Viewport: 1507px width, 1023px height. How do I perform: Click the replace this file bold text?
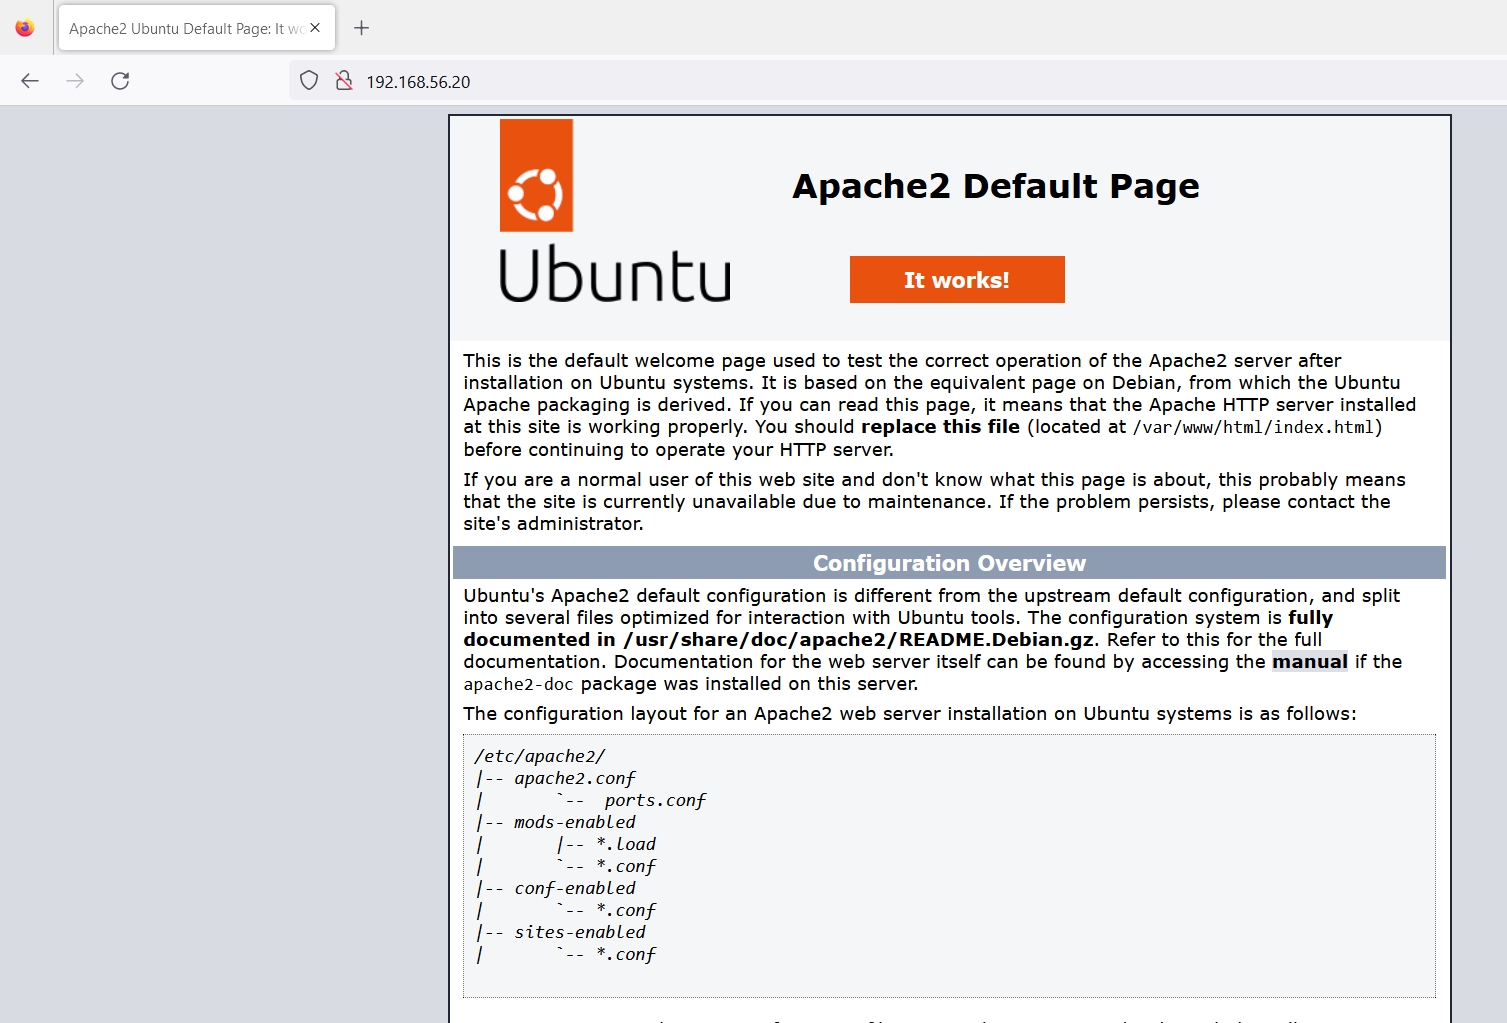pyautogui.click(x=940, y=427)
